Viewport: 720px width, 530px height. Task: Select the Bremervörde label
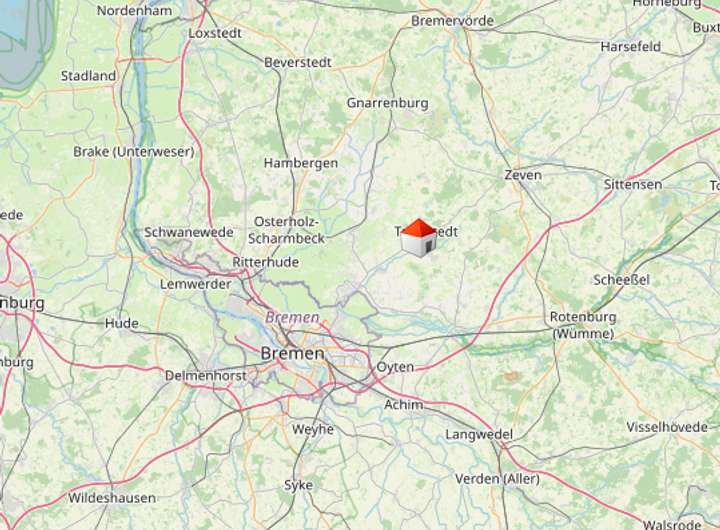(x=452, y=21)
